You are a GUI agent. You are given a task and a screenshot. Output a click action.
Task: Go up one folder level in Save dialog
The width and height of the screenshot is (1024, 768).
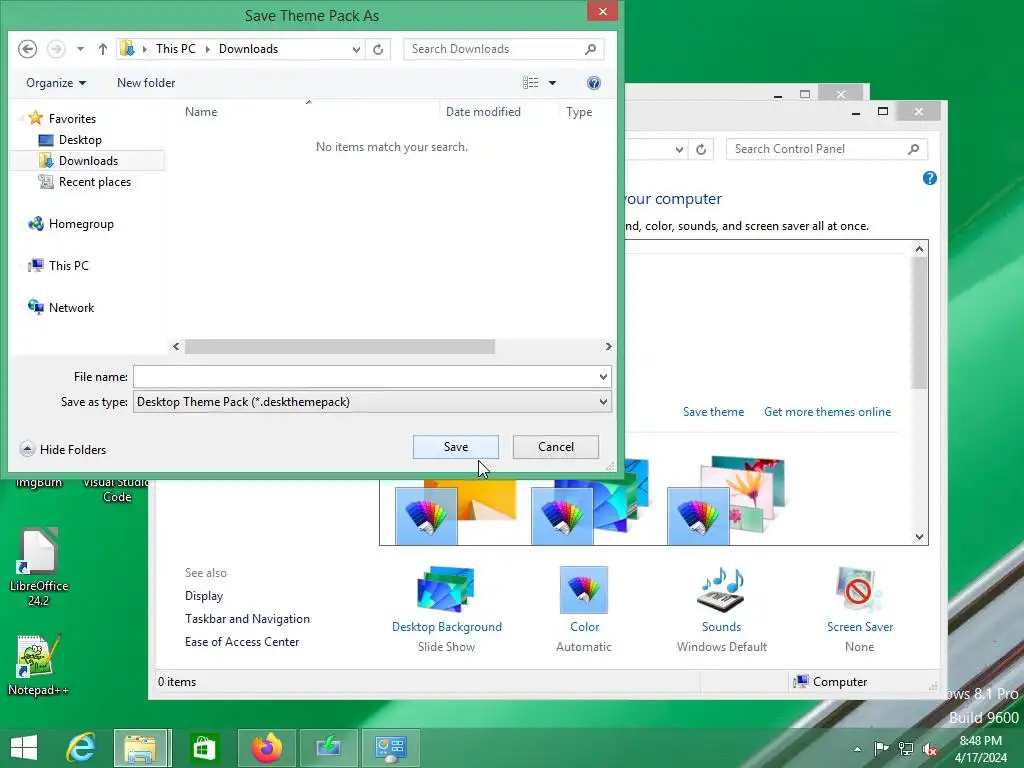click(x=103, y=49)
